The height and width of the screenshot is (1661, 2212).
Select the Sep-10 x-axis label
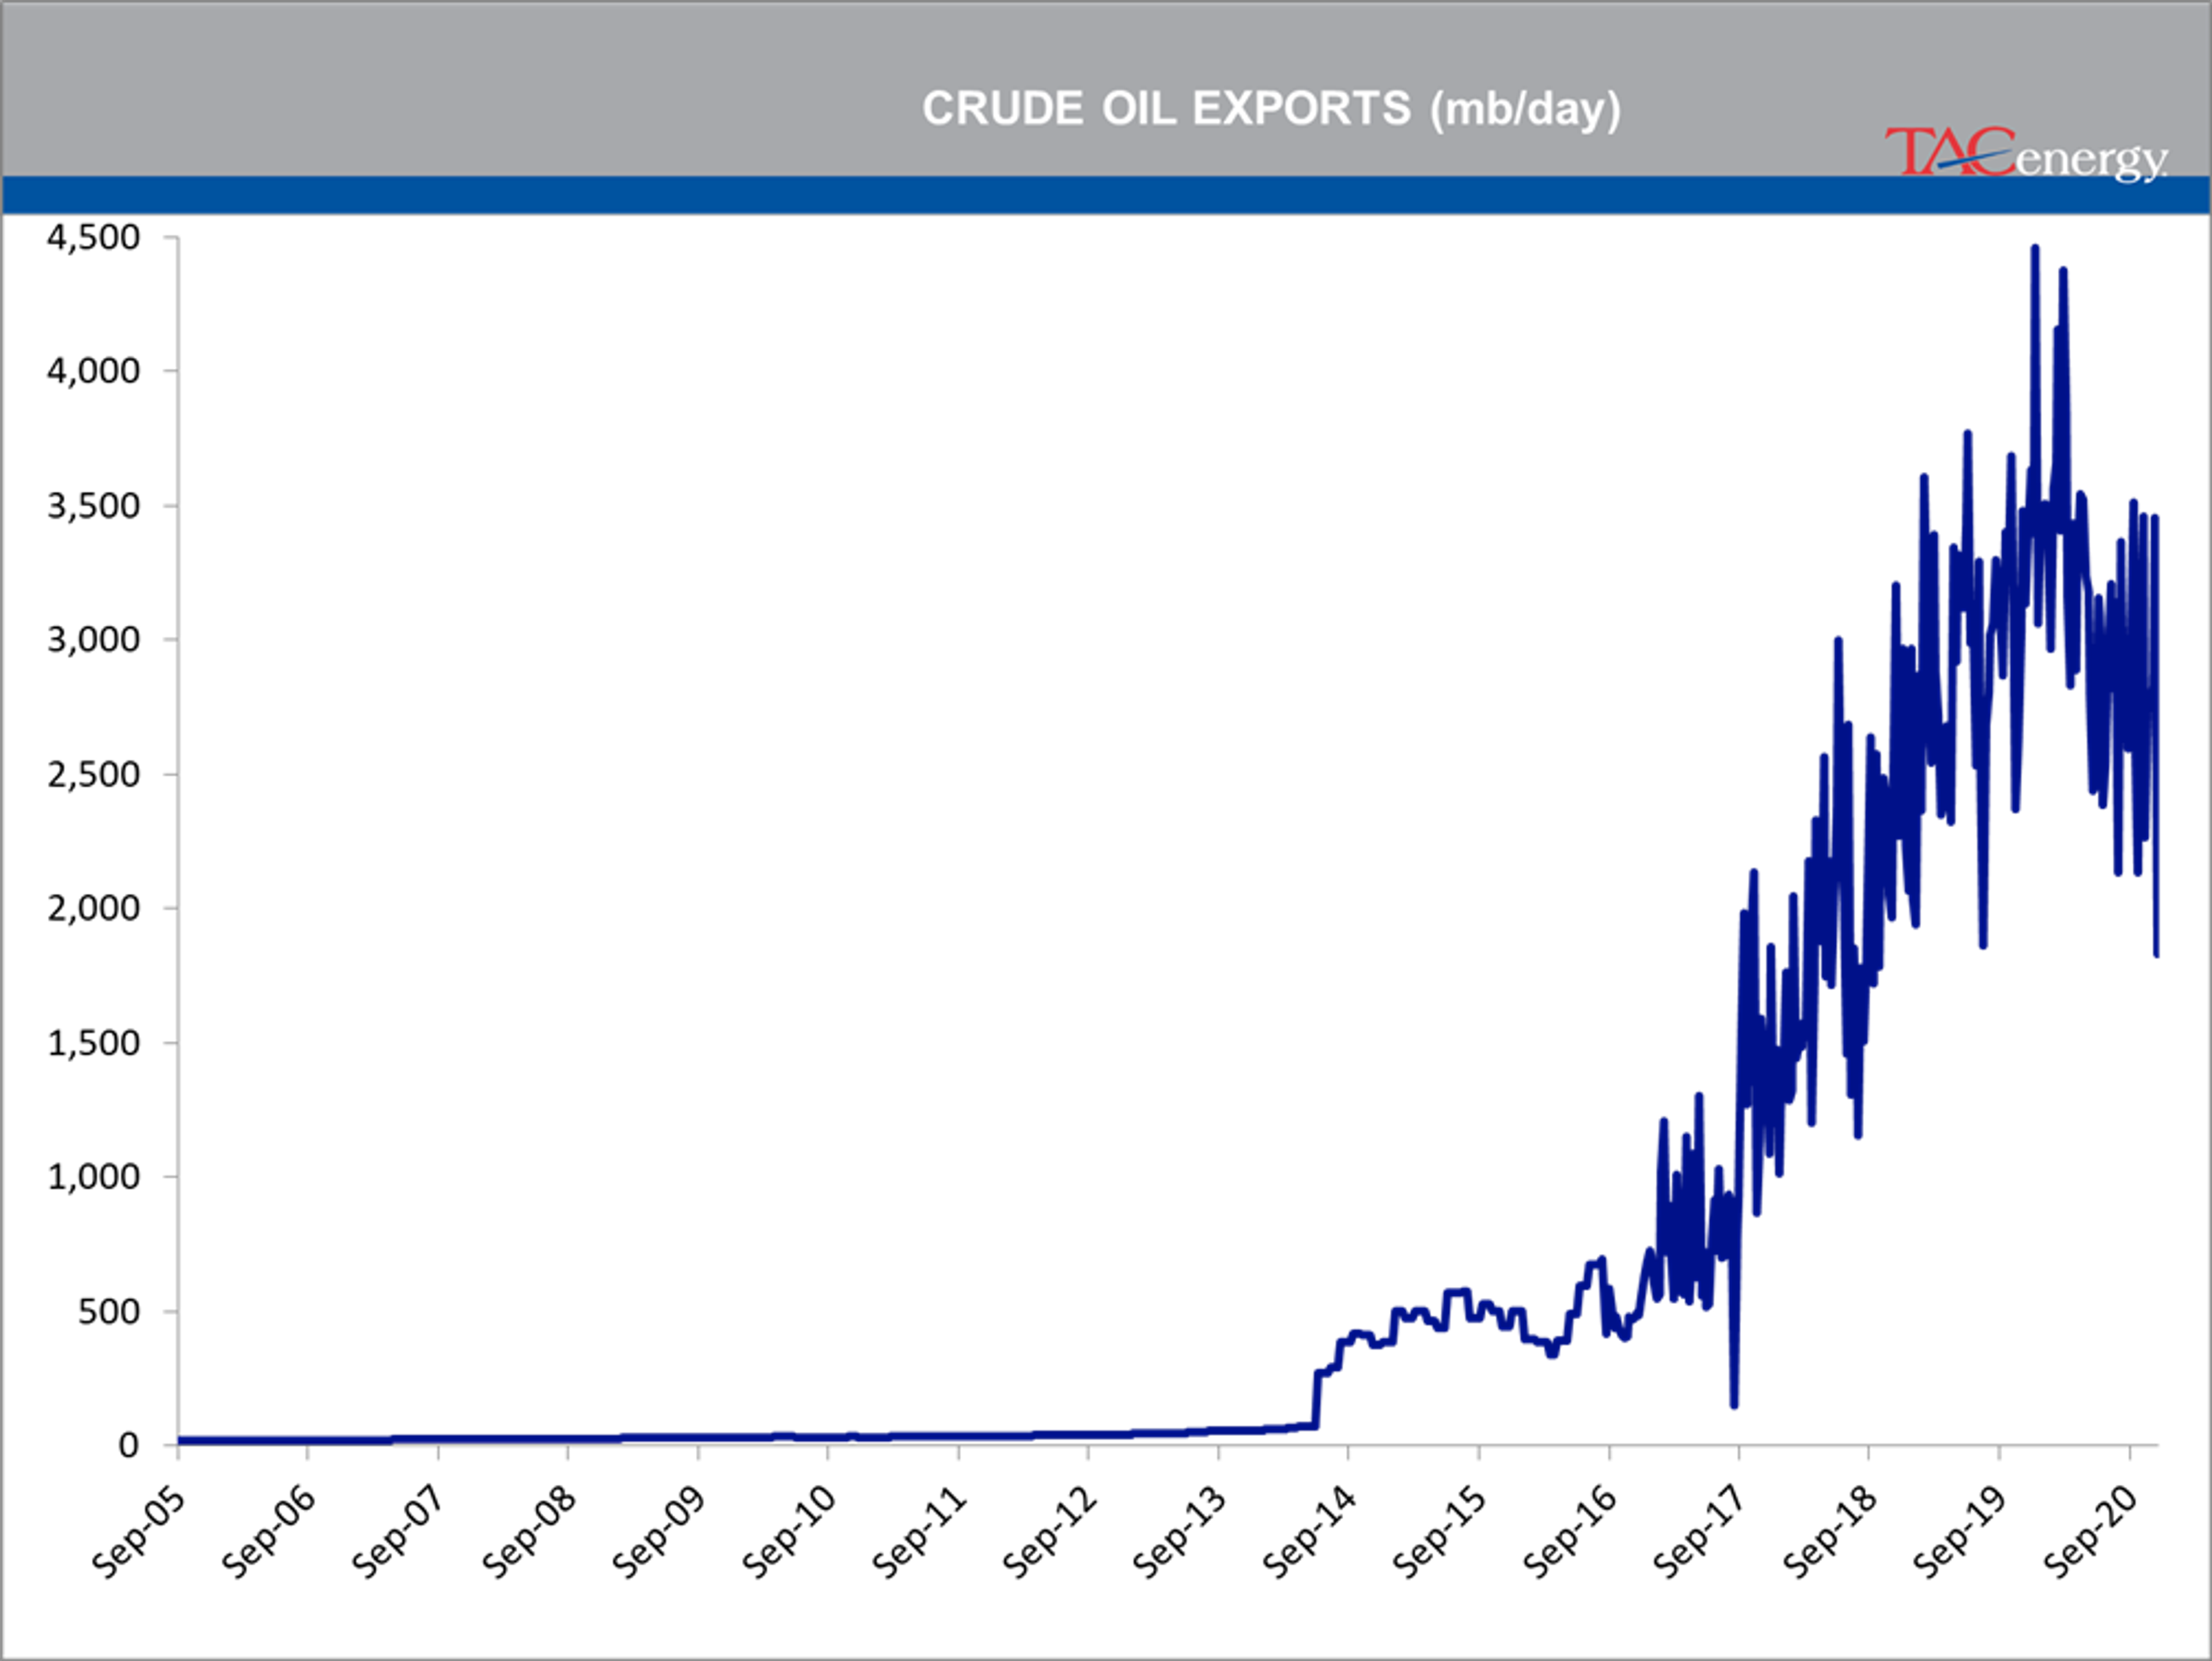coord(788,1532)
